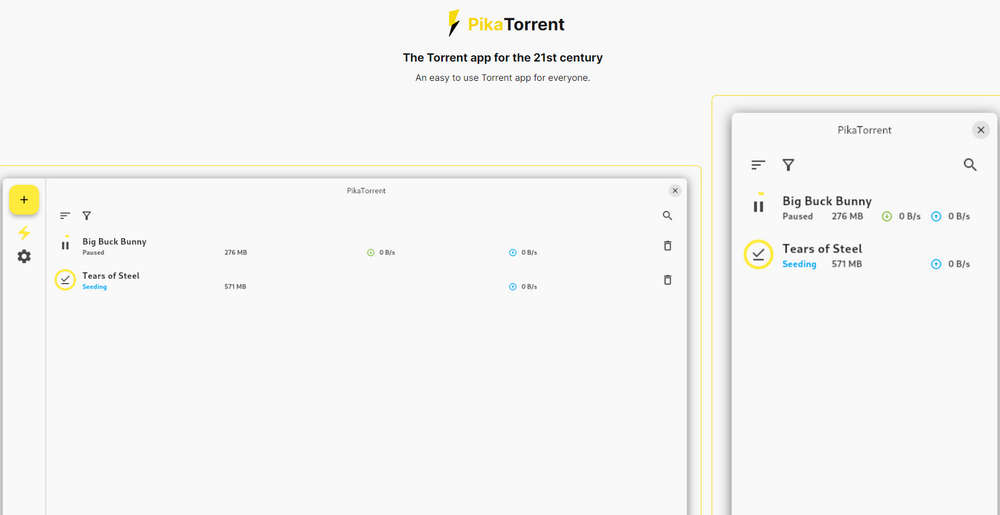This screenshot has height=515, width=1000.
Task: Click PikaTorrent title of wide window
Action: pos(366,191)
